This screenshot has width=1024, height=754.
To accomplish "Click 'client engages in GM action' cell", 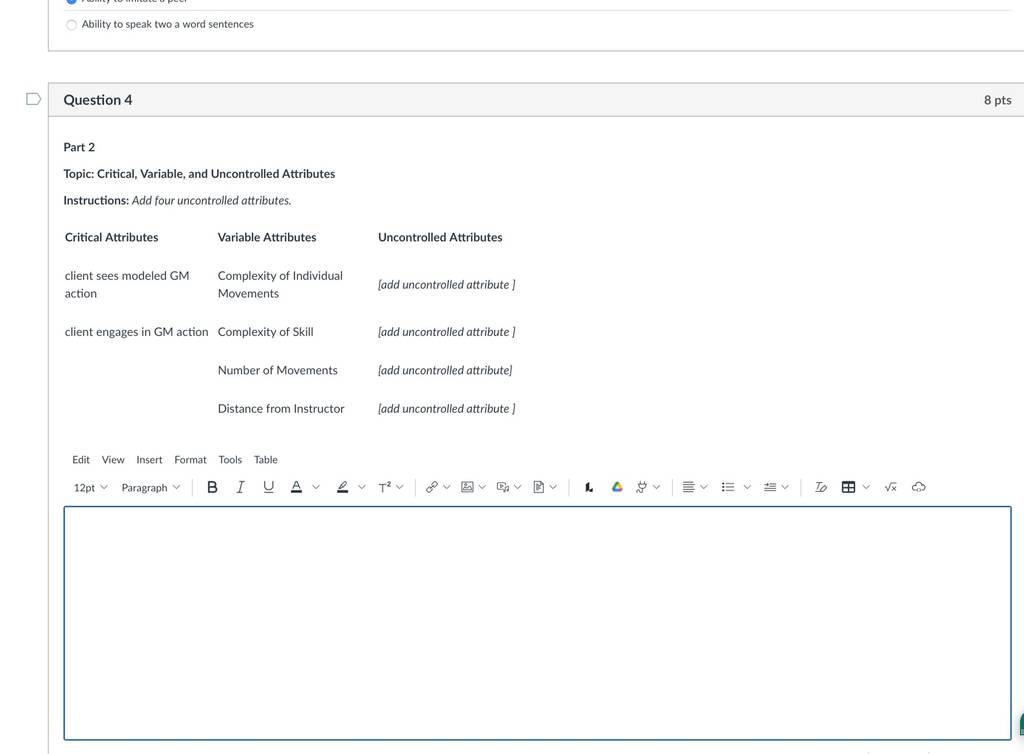I will pyautogui.click(x=136, y=332).
